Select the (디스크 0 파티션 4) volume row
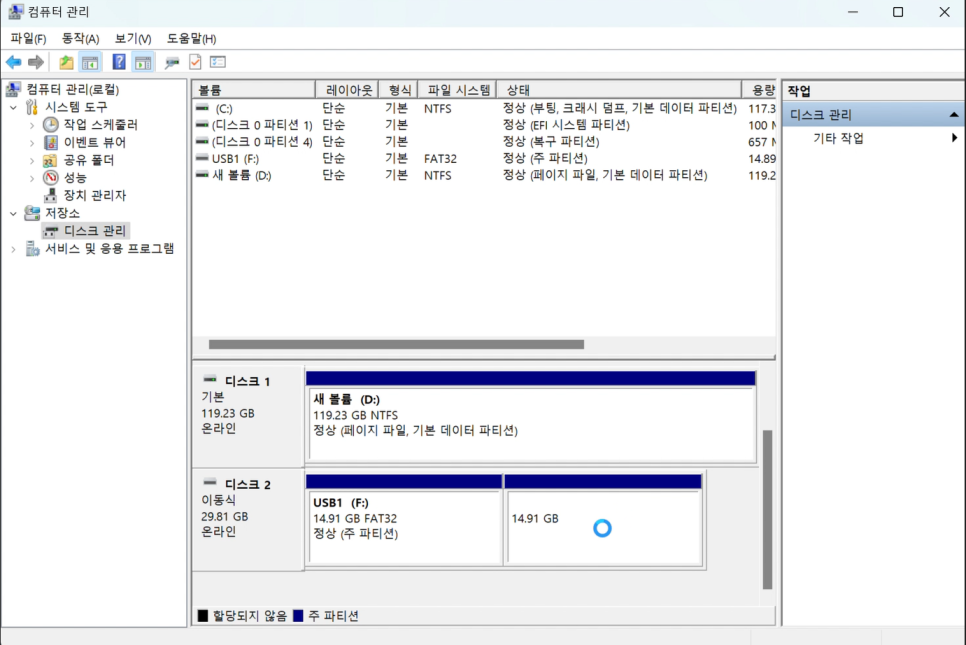 tap(484, 142)
